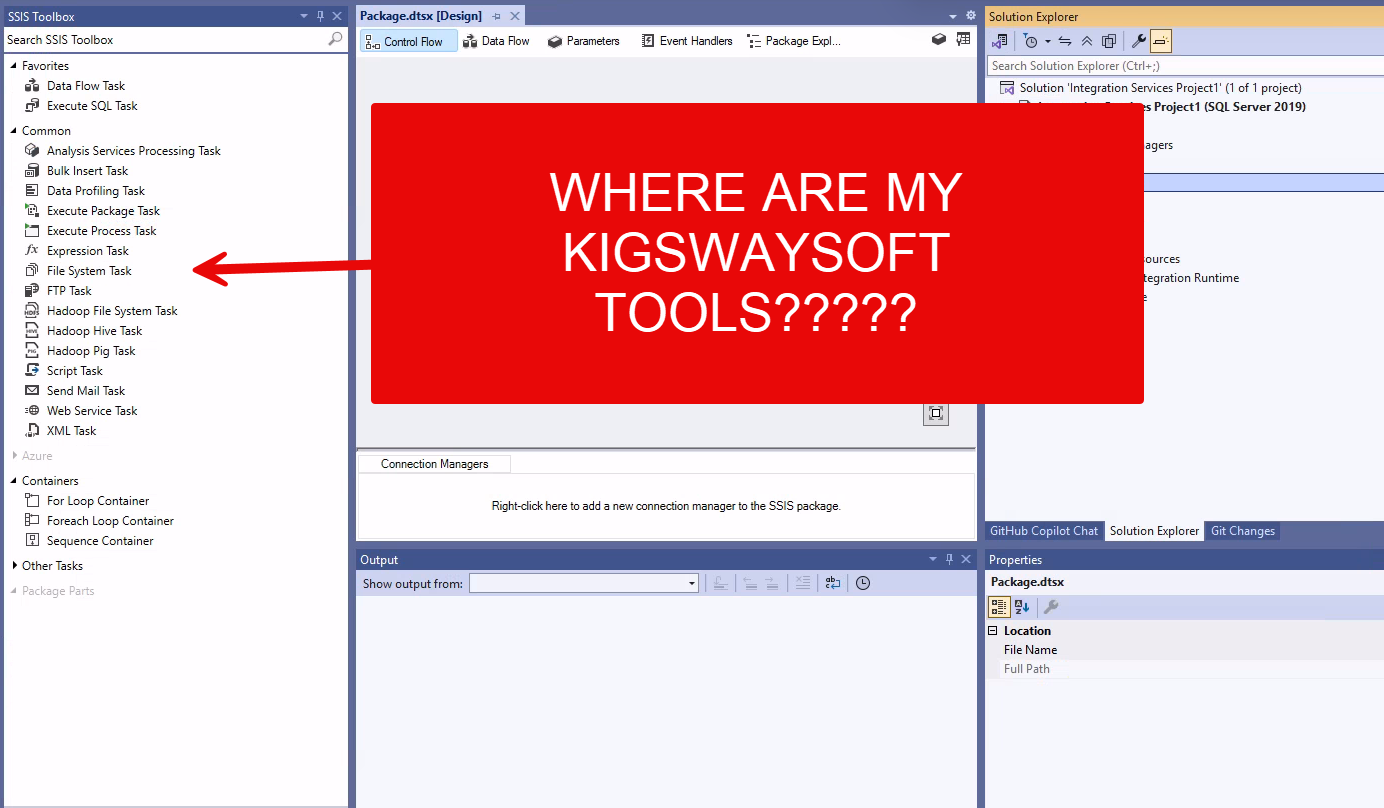Open Event Handlers tab
The width and height of the screenshot is (1384, 808).
(x=687, y=41)
